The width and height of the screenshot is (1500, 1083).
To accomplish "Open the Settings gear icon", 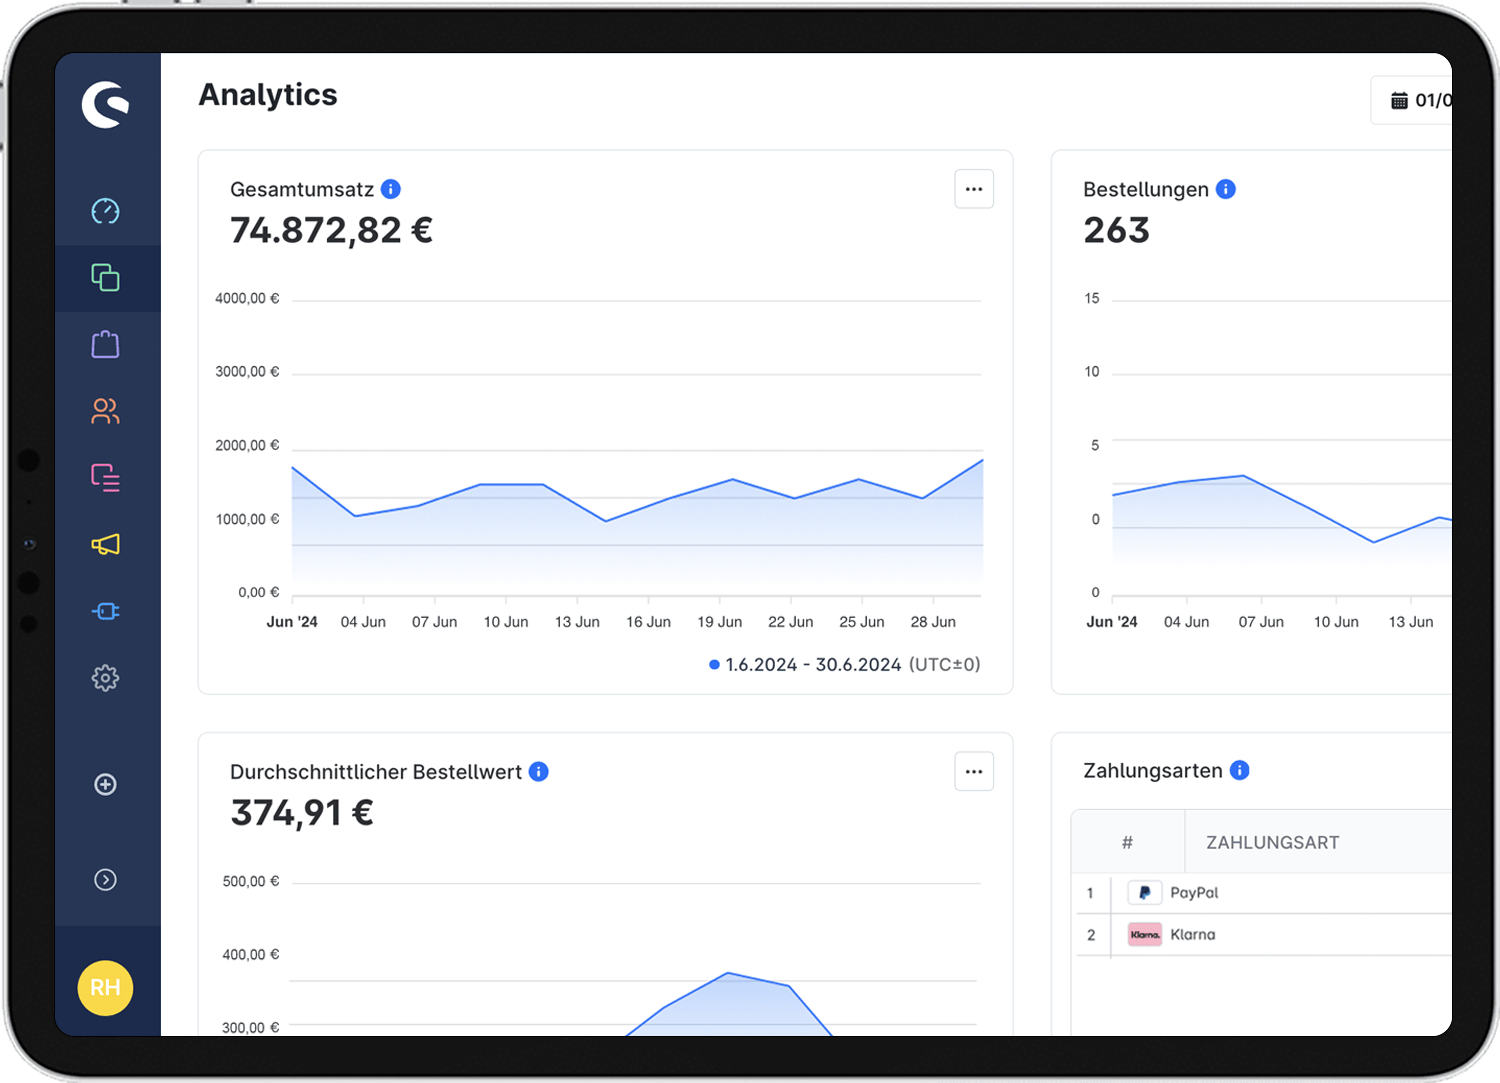I will tap(105, 678).
